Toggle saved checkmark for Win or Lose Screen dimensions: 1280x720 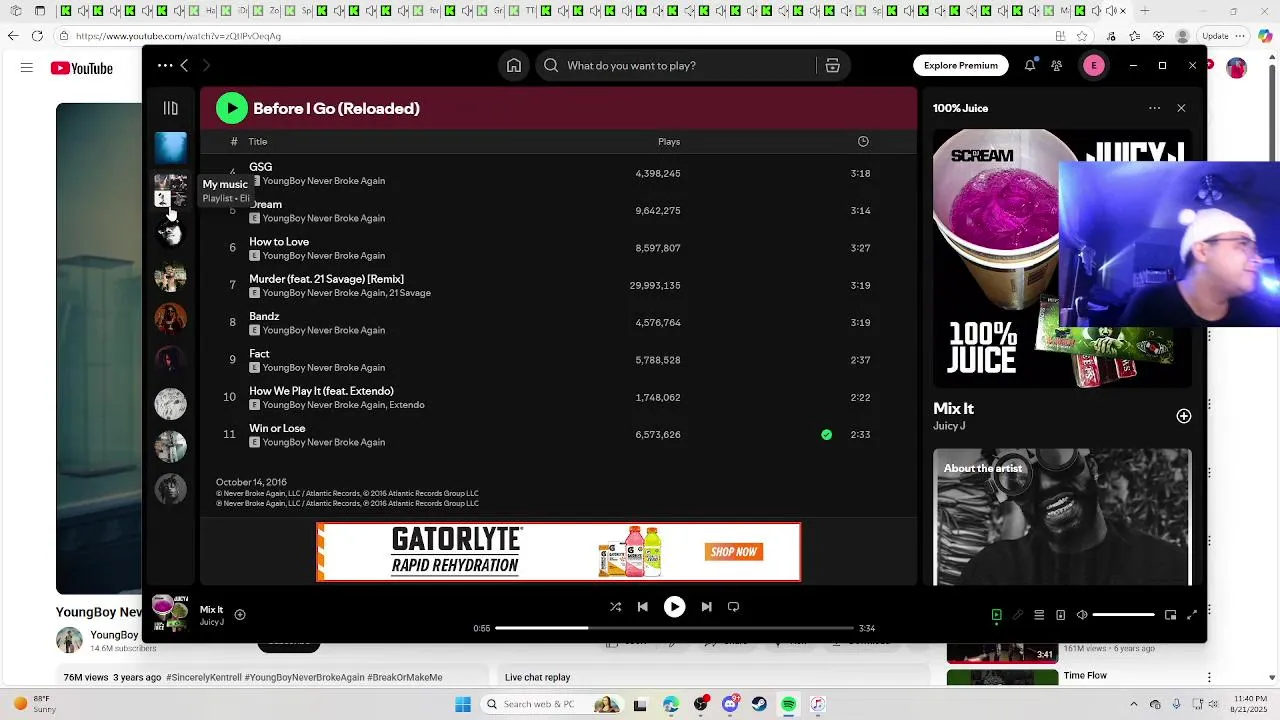pyautogui.click(x=826, y=435)
